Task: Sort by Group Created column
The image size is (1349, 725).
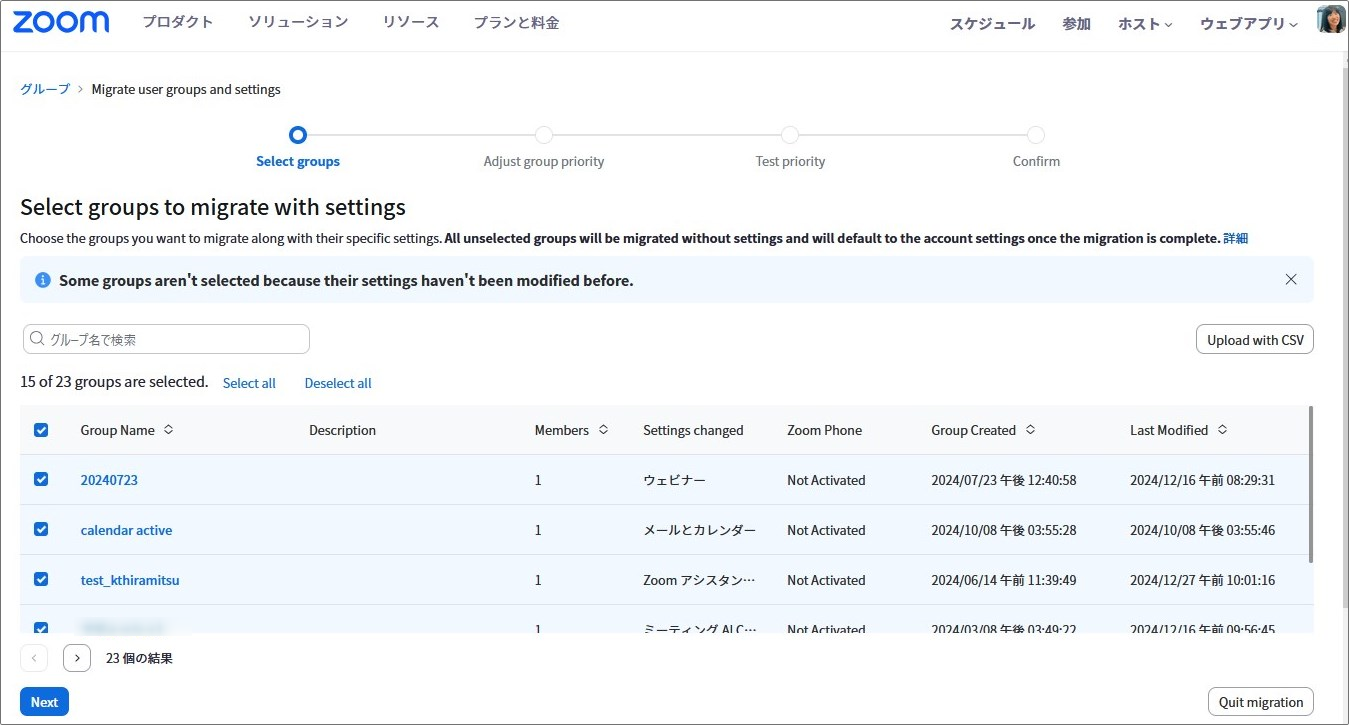Action: [x=1030, y=430]
